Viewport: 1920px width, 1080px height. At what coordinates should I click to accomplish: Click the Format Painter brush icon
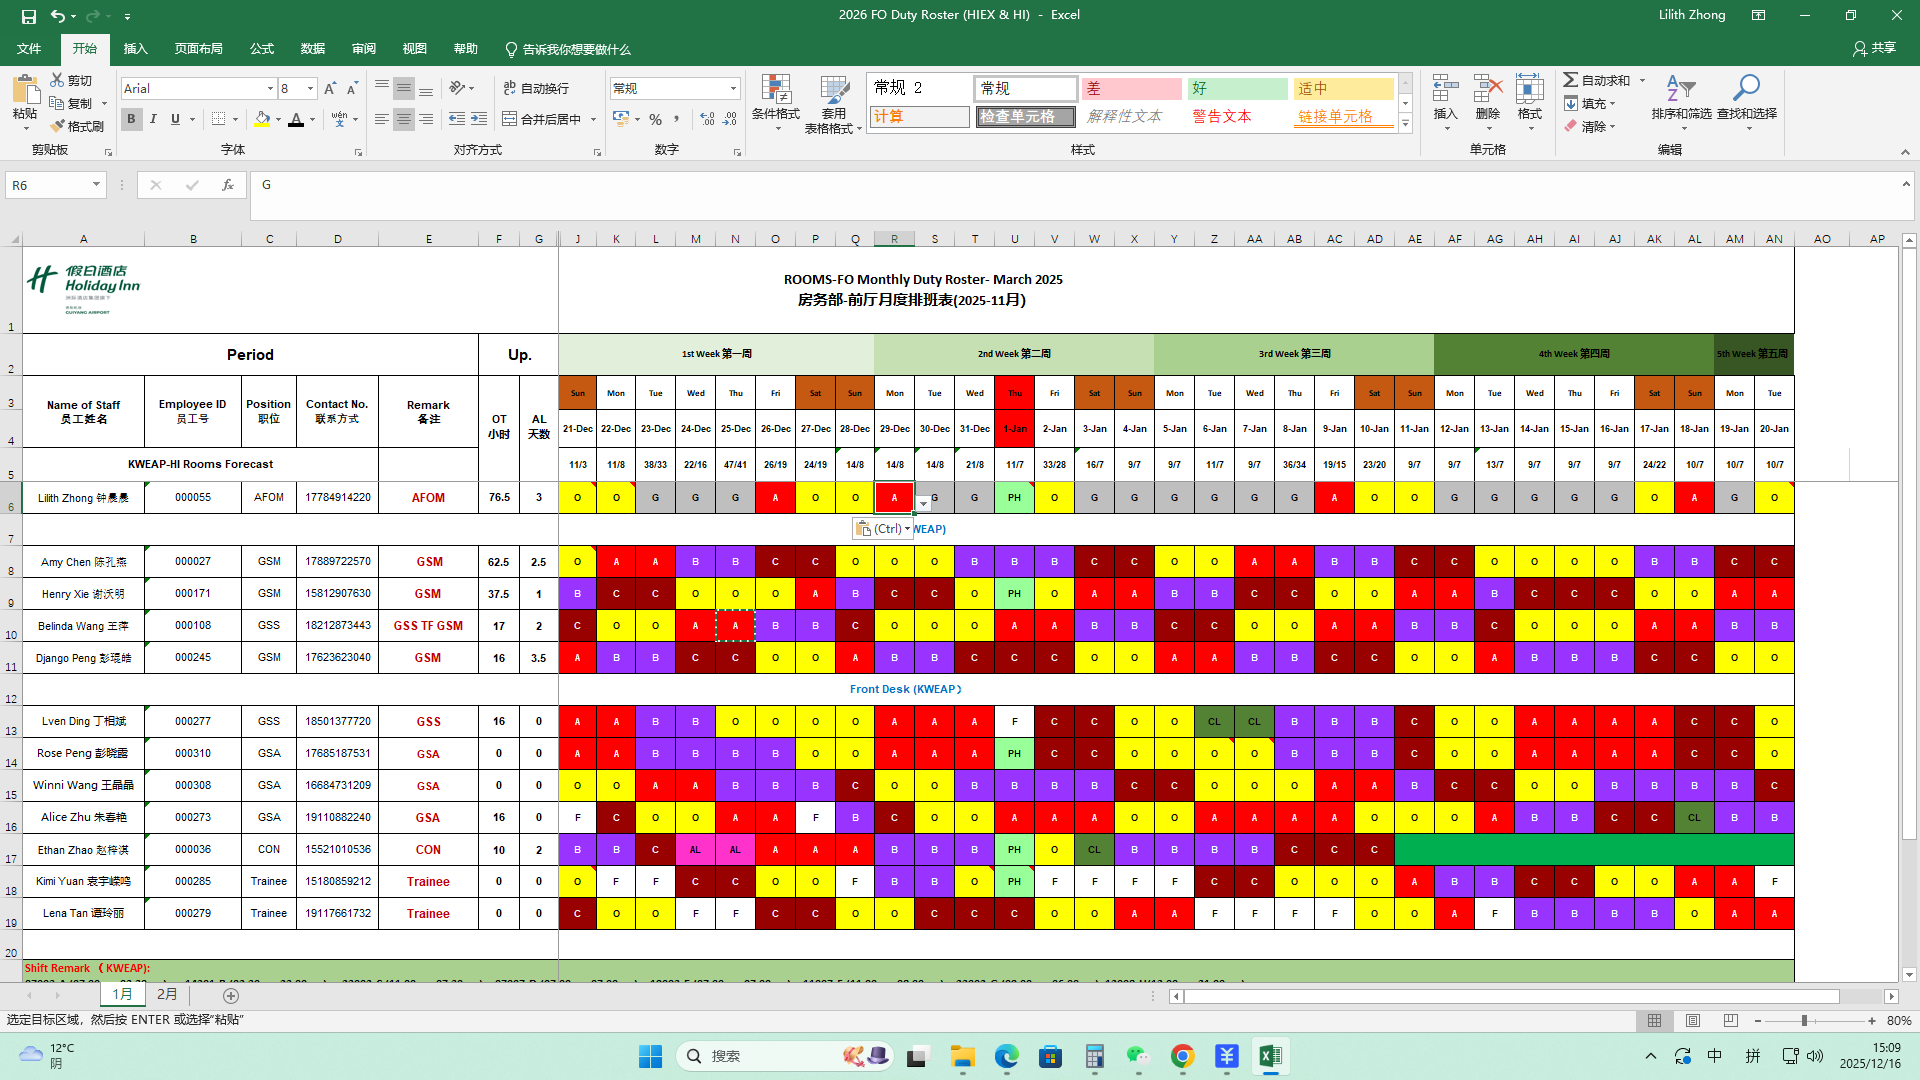pyautogui.click(x=58, y=126)
